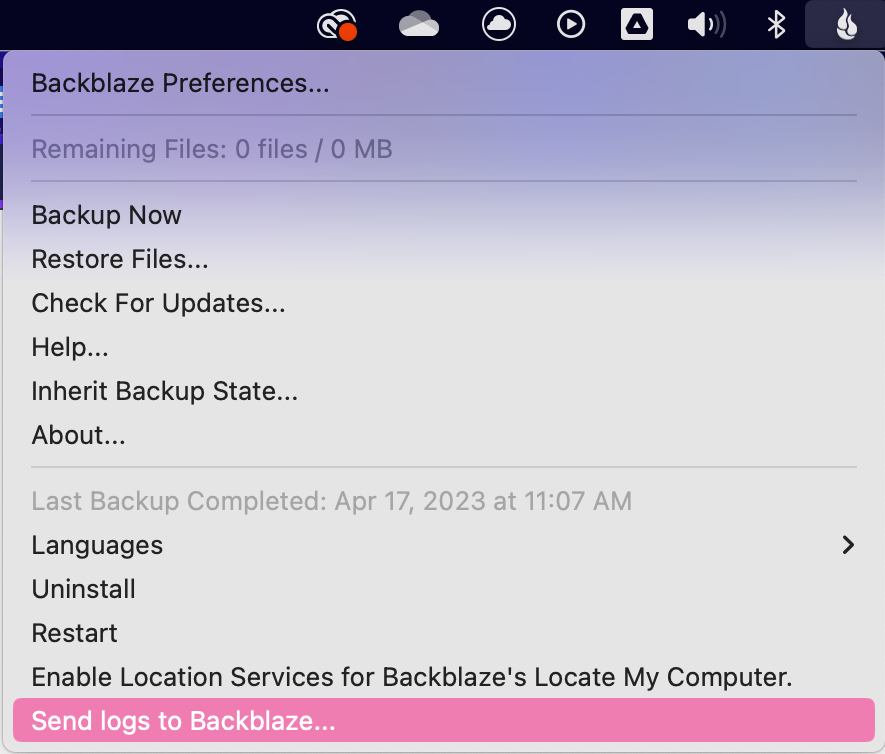Open the circled cloud menu bar icon
885x754 pixels.
[498, 24]
